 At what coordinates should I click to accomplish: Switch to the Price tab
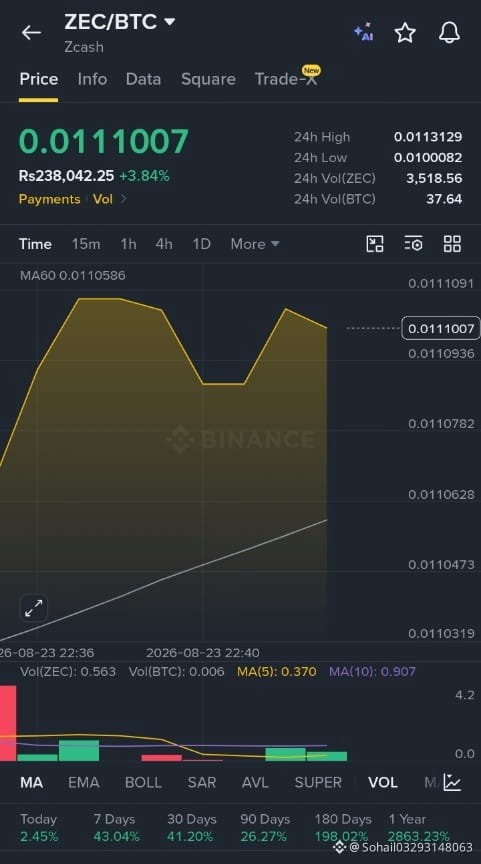[x=39, y=79]
